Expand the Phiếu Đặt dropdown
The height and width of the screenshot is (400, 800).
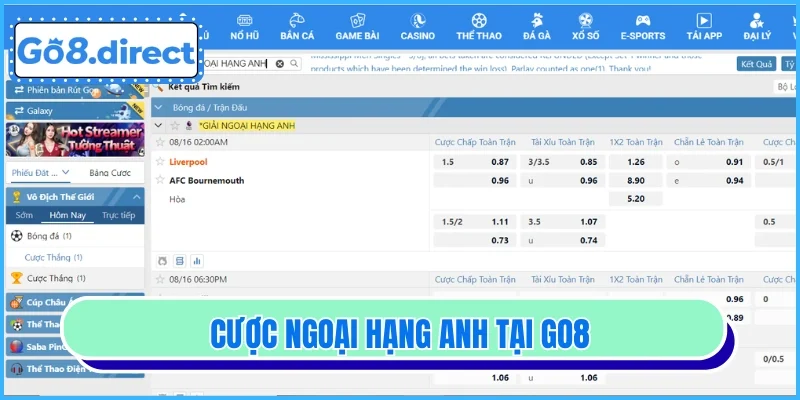click(x=40, y=173)
